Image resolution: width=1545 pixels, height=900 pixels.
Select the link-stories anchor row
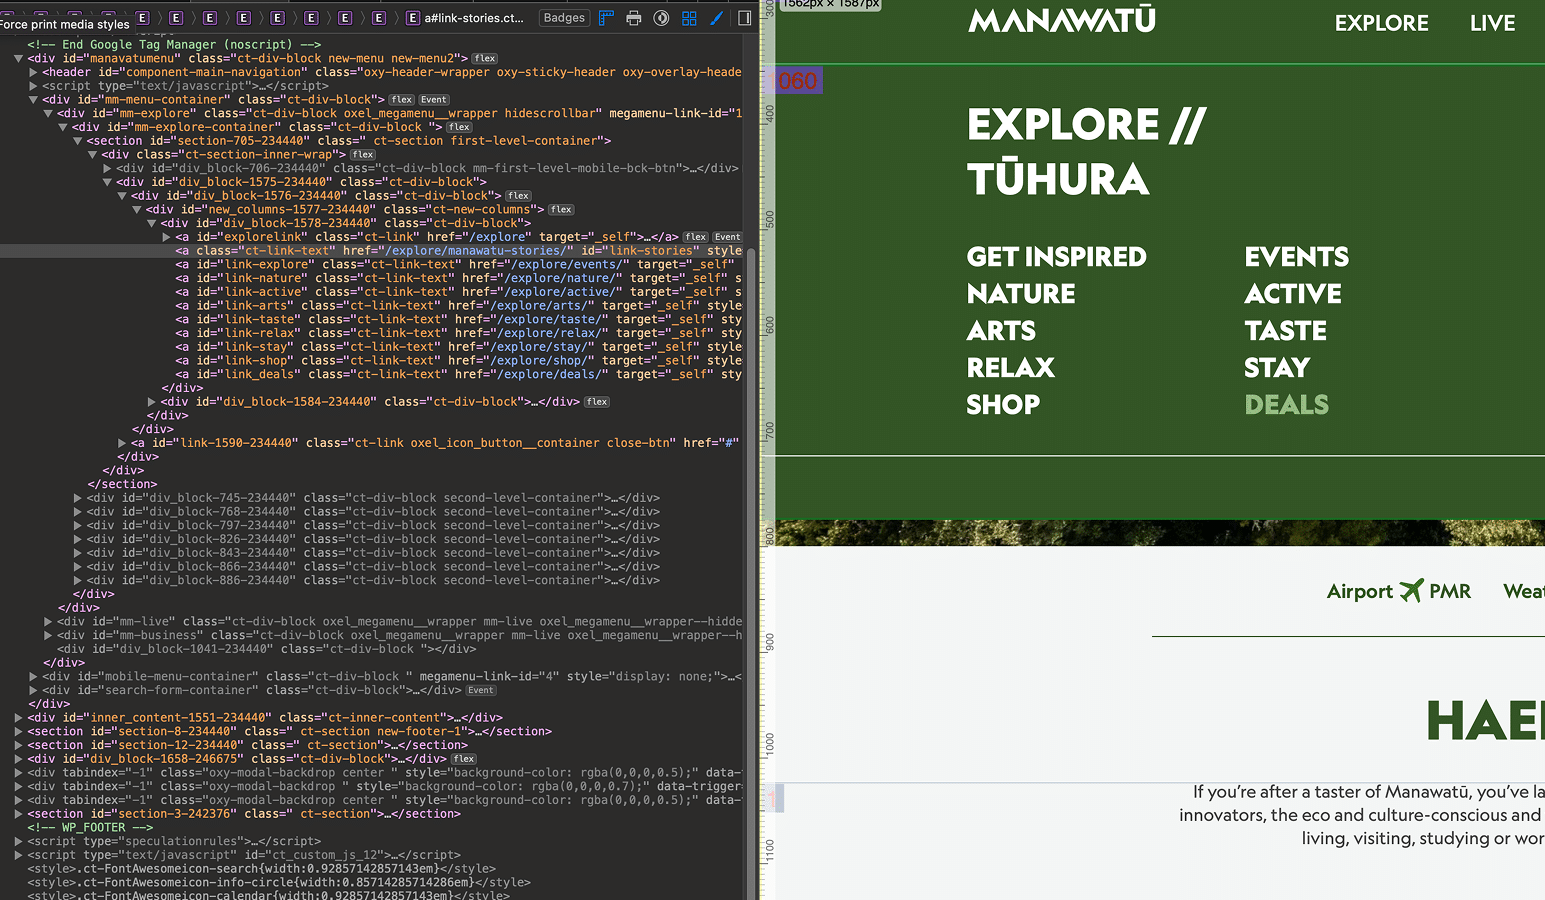[x=372, y=251]
